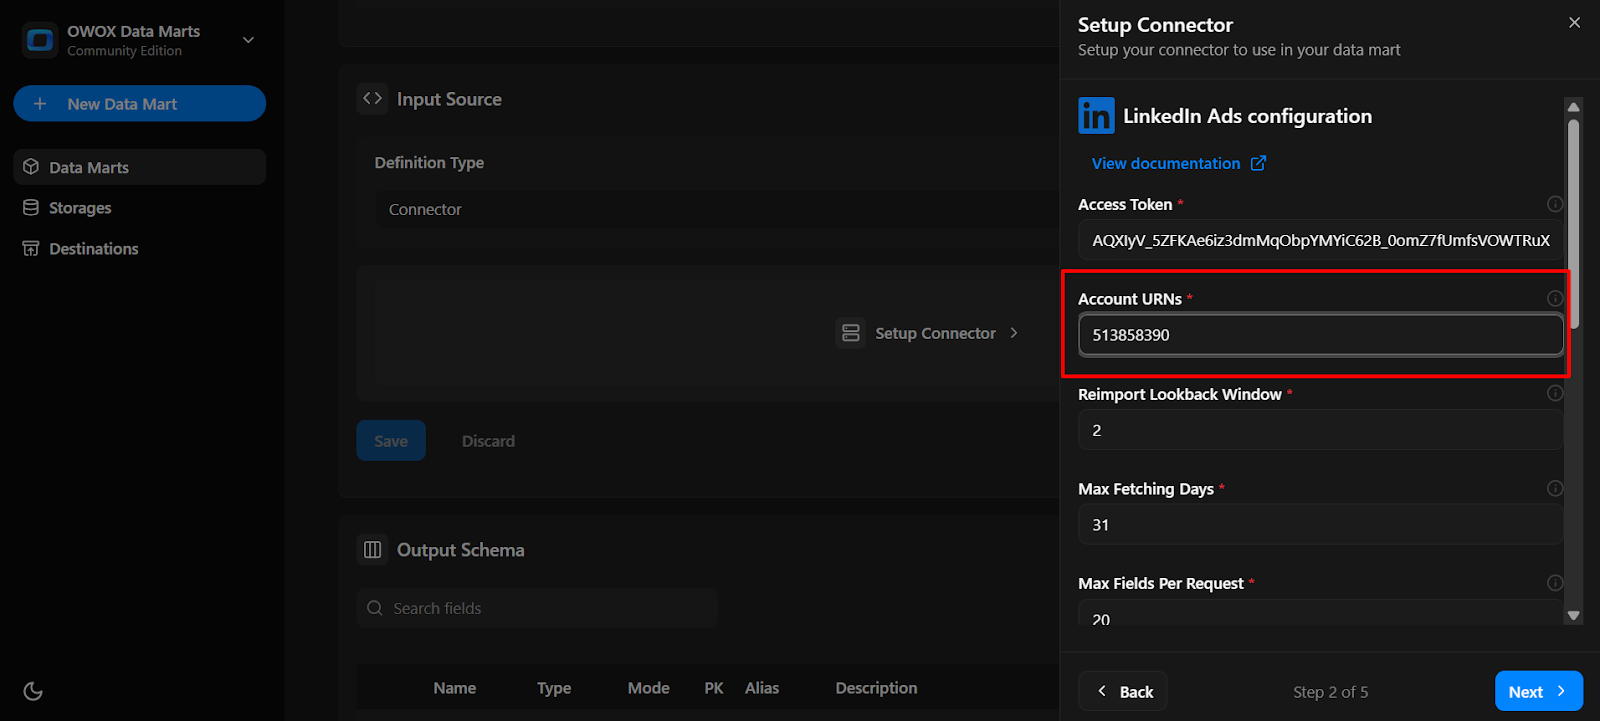Open Data Marts in the sidebar
Screen dimensions: 1600x721
coord(139,167)
